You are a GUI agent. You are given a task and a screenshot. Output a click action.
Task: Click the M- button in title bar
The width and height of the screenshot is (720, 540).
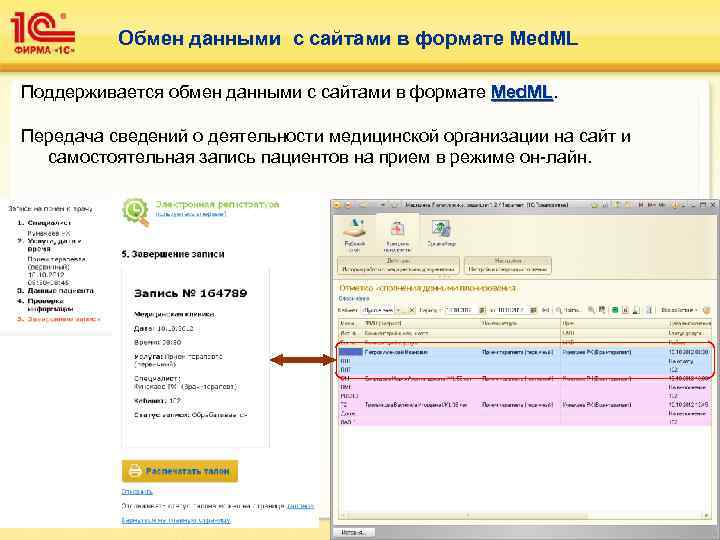(662, 205)
